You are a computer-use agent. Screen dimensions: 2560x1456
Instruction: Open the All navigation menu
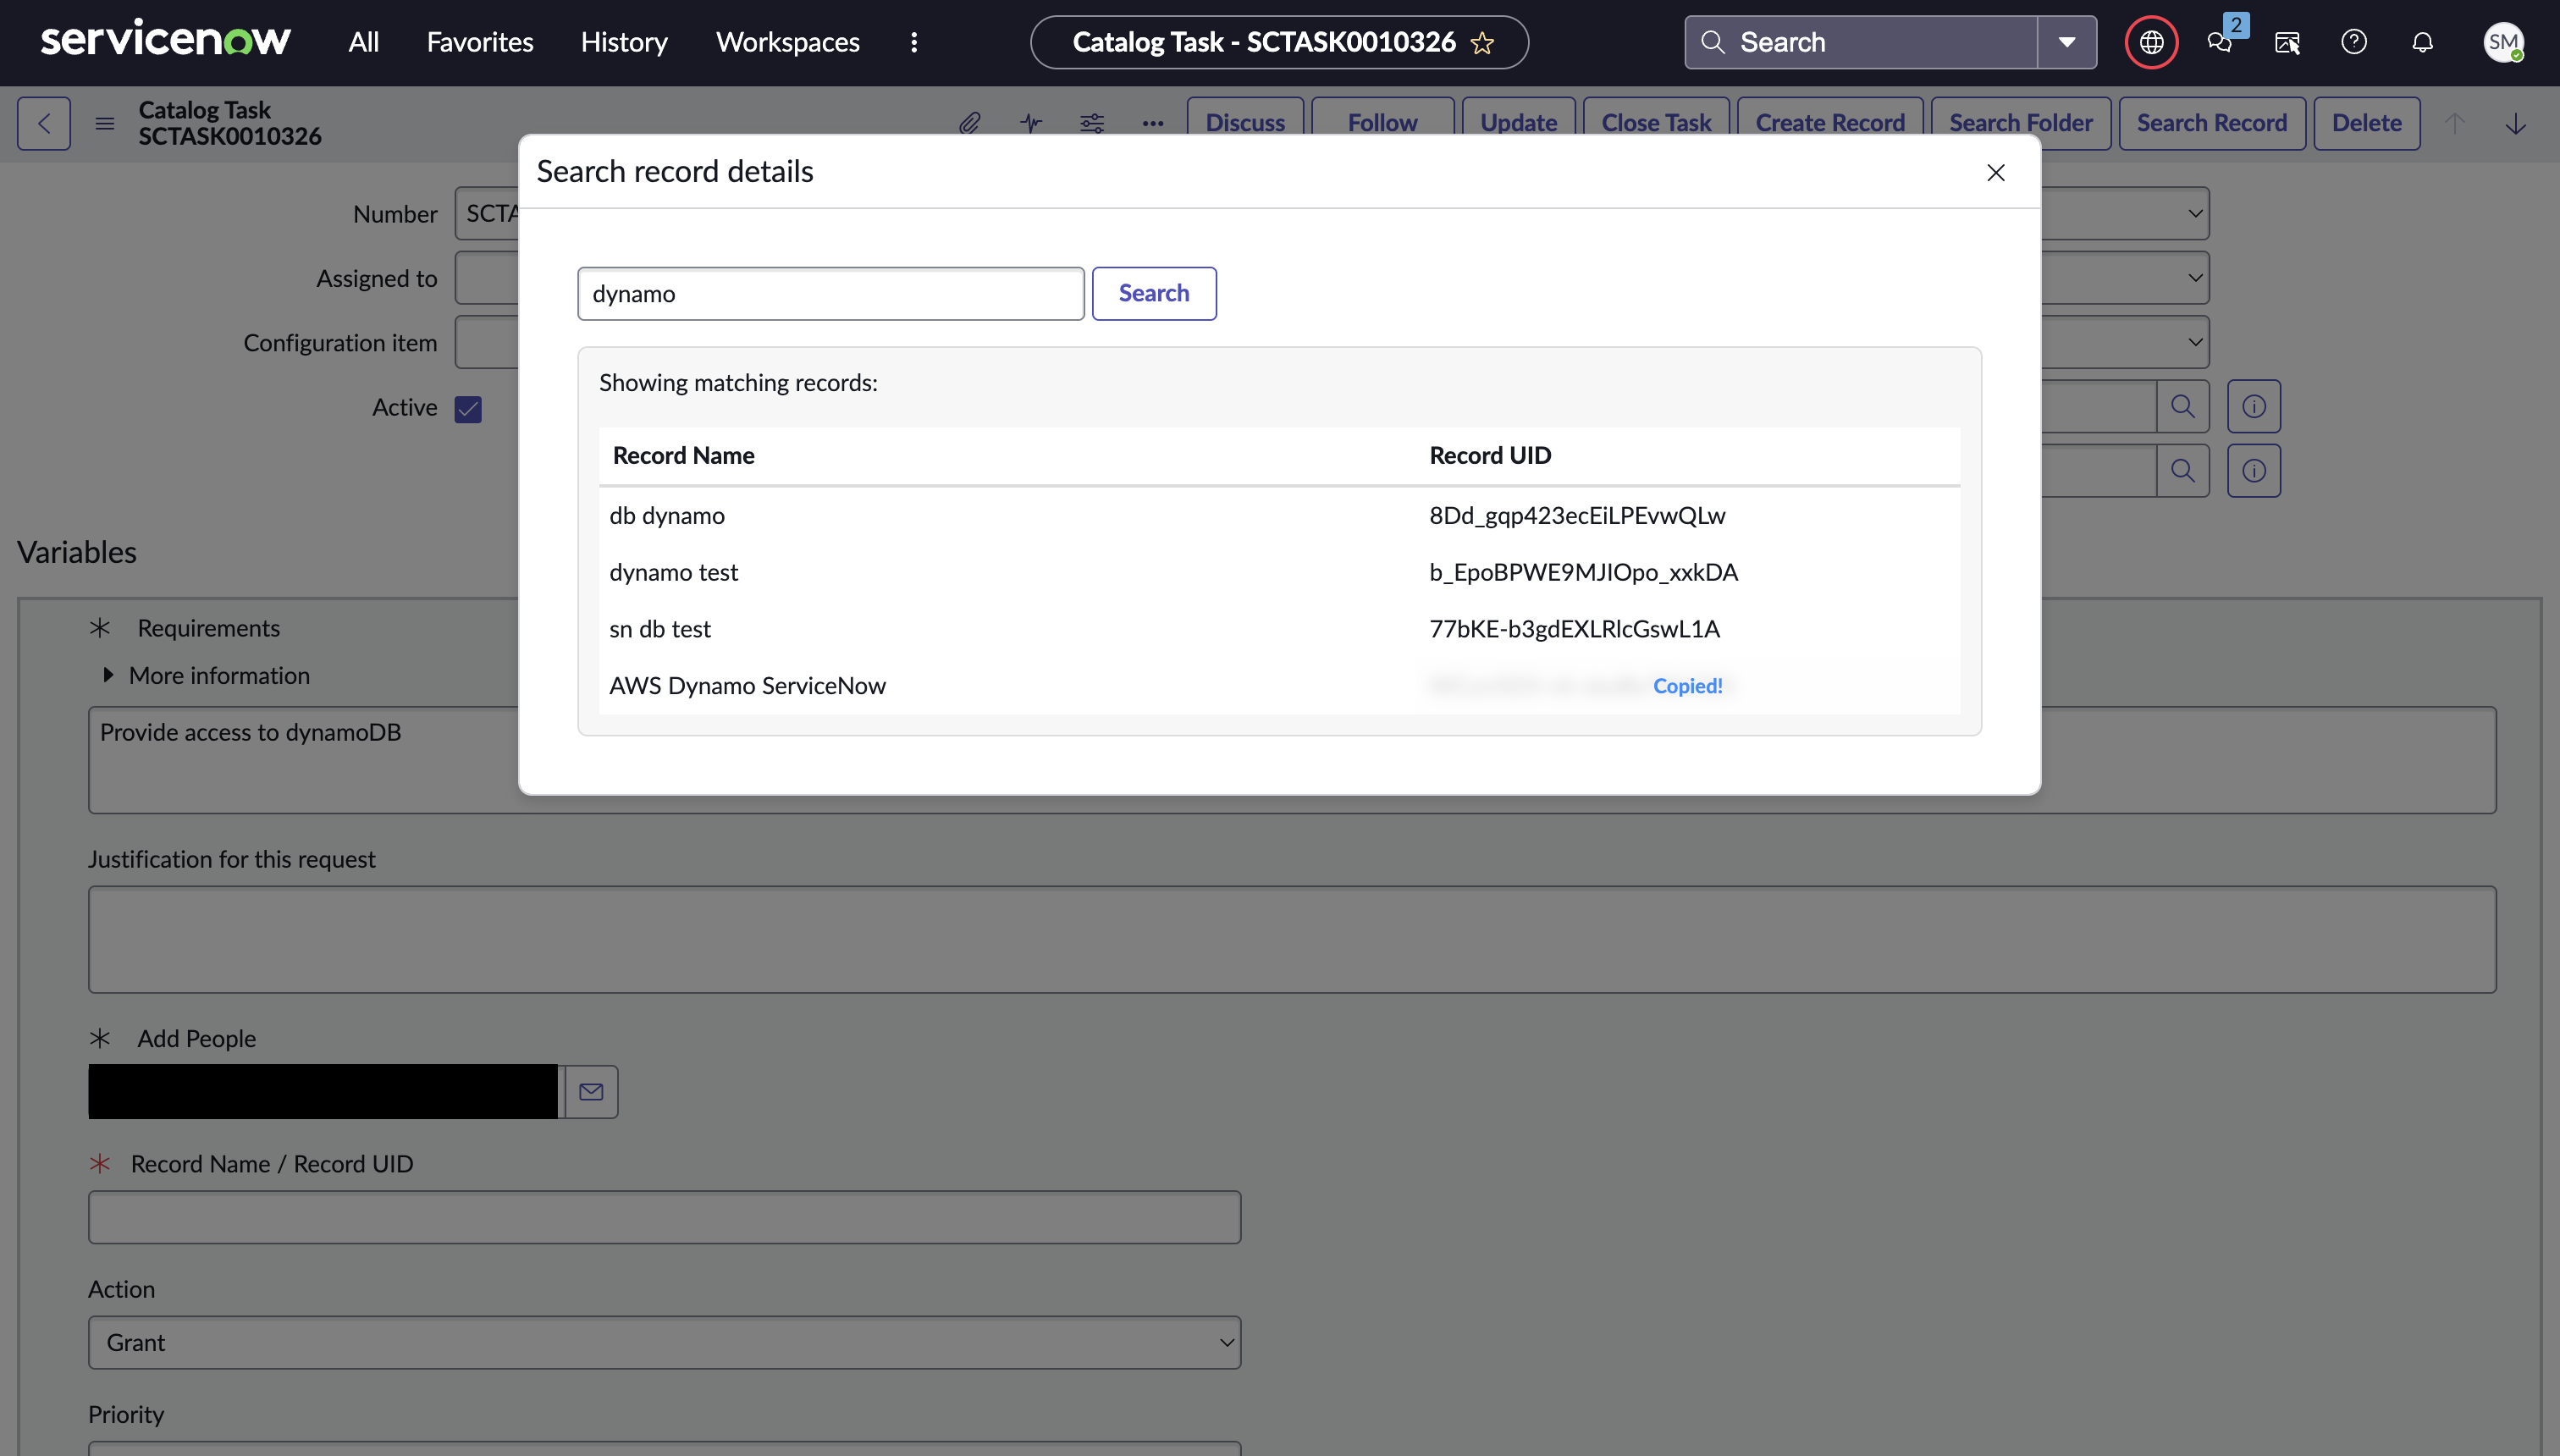coord(363,42)
